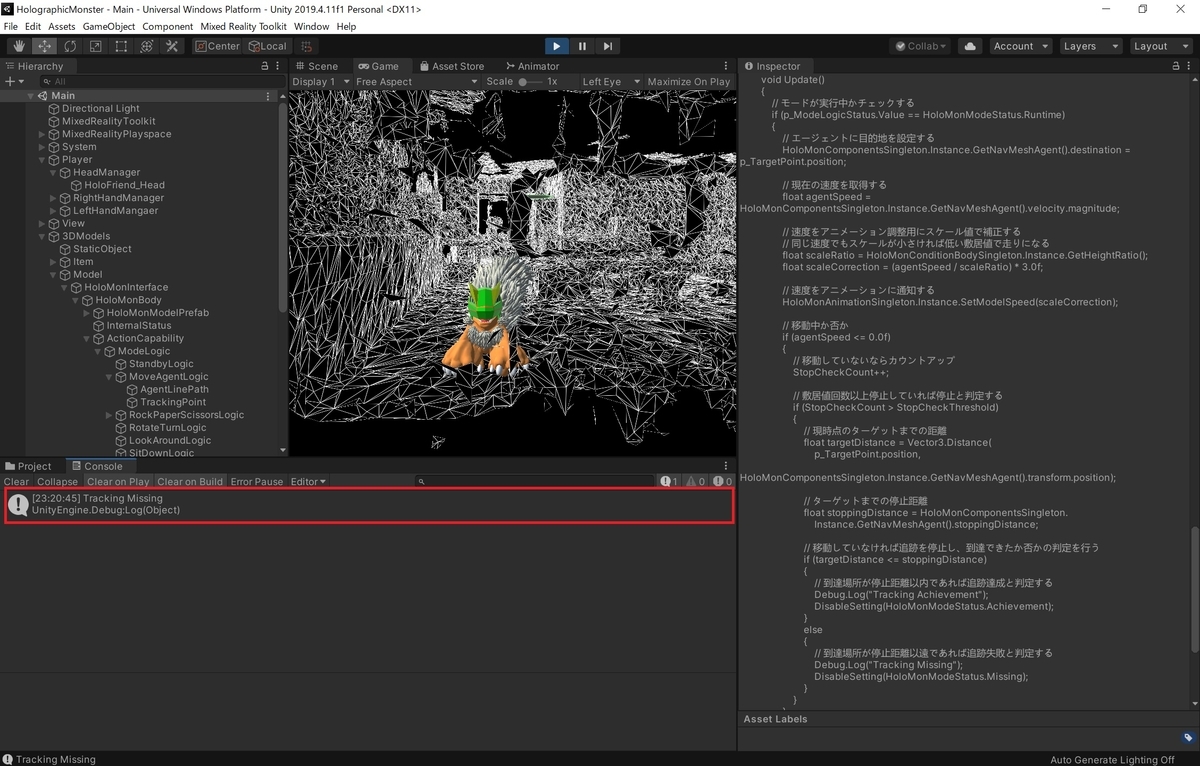Select the Hand tool in toolbar
Image resolution: width=1200 pixels, height=766 pixels.
tap(19, 46)
